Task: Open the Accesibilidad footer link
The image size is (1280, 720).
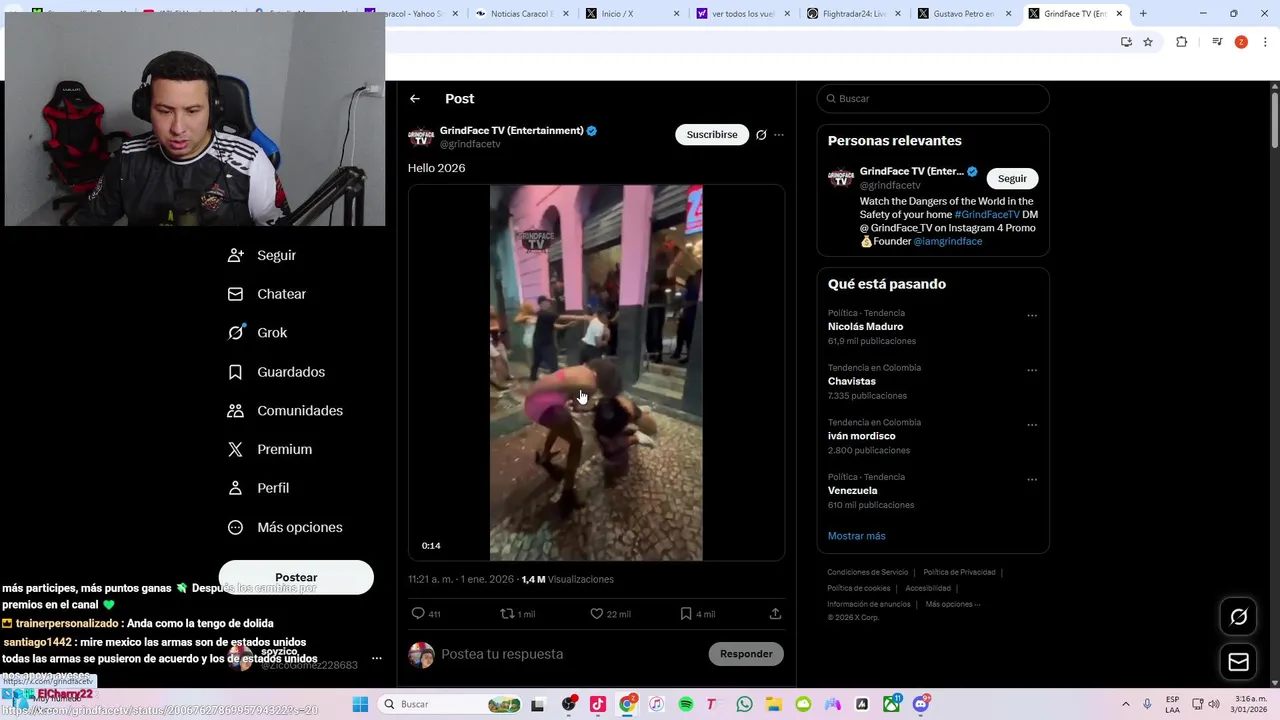Action: 928,588
